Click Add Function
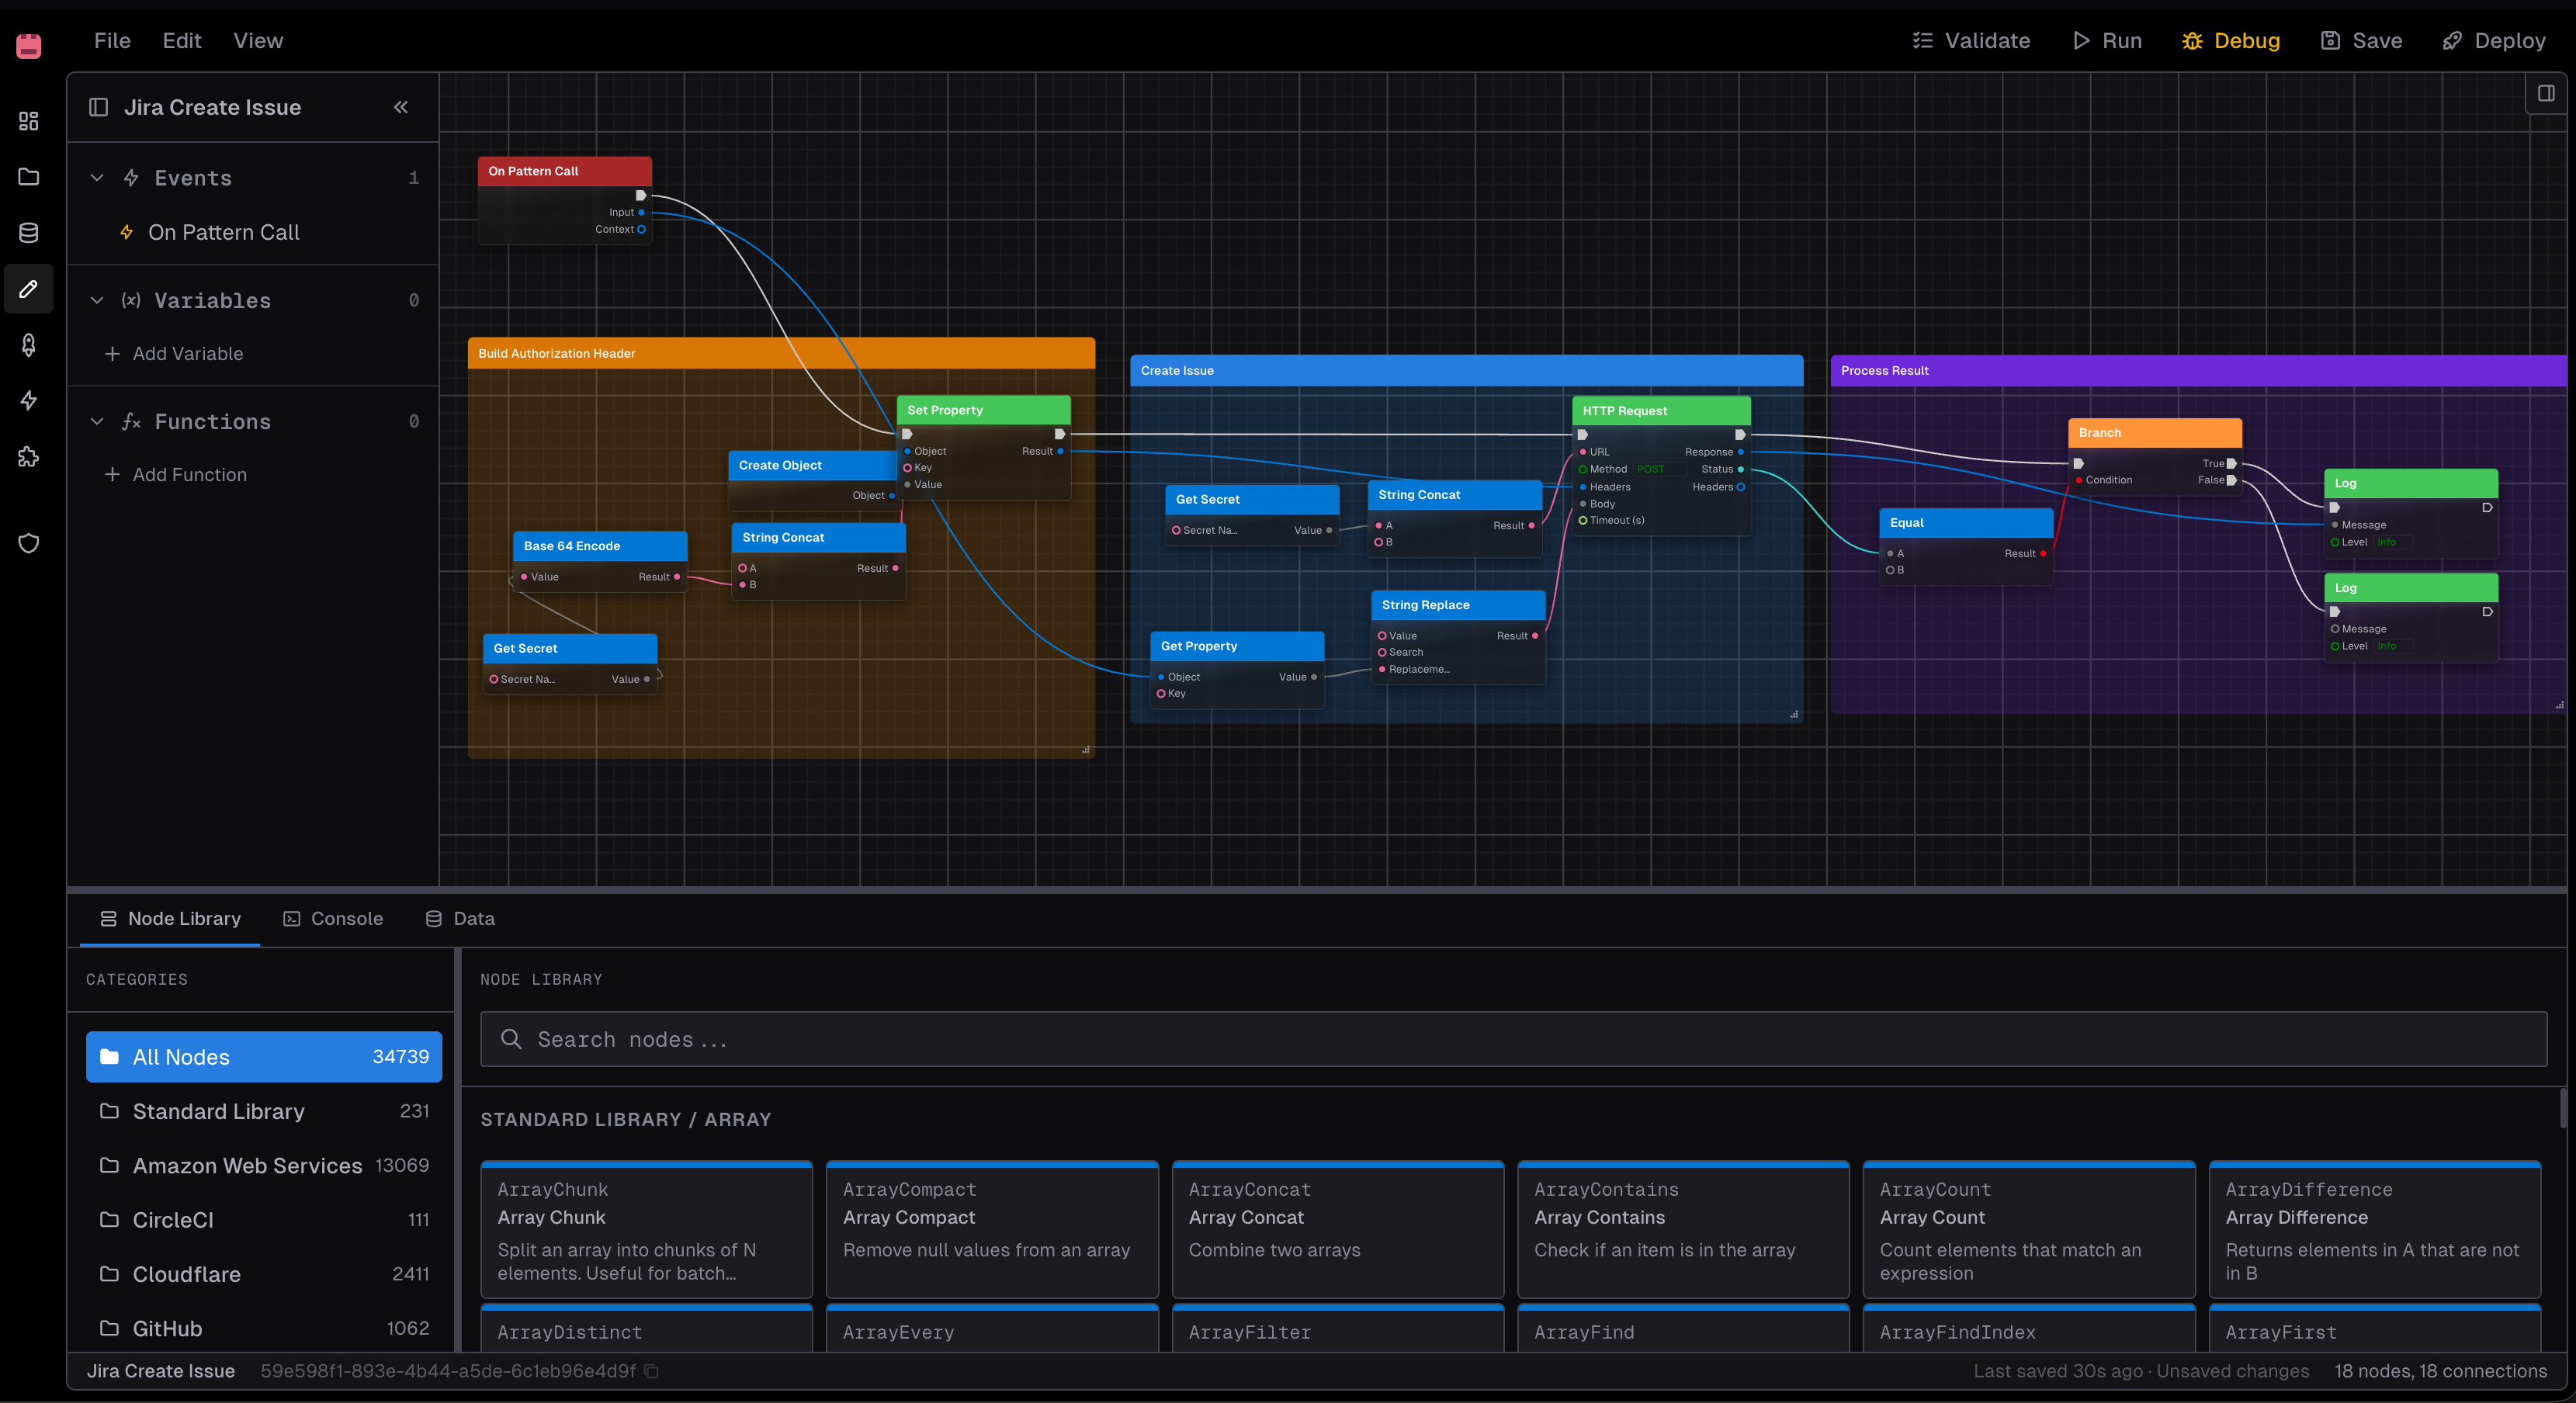Screen dimensions: 2576x1403 tap(176, 475)
